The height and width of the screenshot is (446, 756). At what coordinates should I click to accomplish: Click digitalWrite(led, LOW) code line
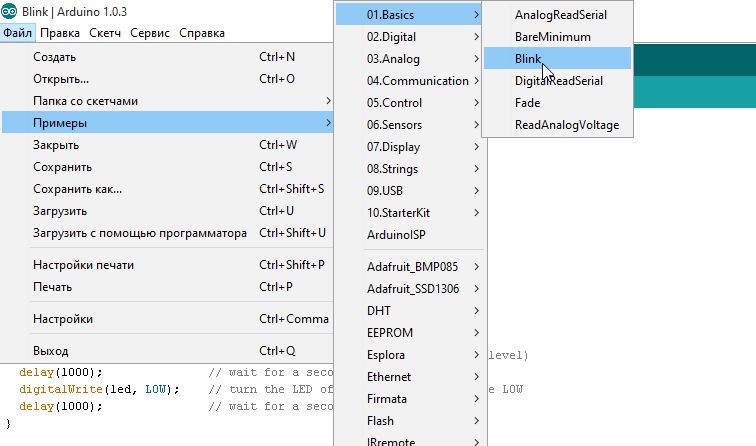coord(99,389)
